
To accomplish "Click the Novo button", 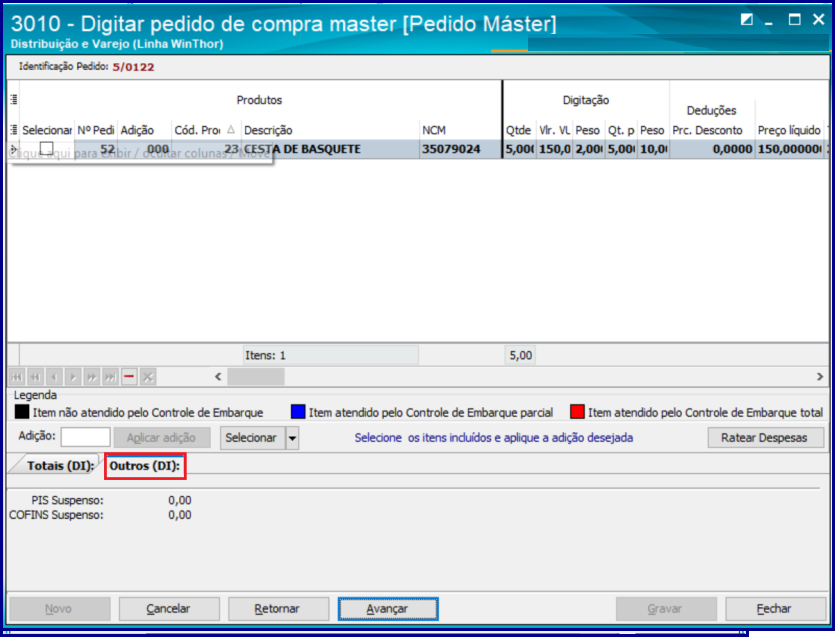I will 60,609.
